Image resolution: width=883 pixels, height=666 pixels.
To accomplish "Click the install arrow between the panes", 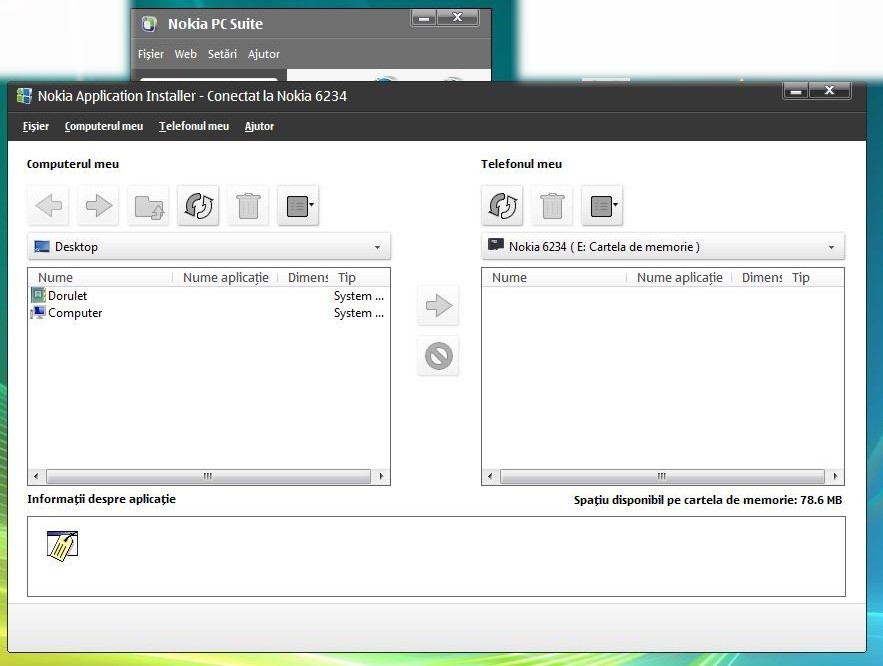I will tap(439, 306).
